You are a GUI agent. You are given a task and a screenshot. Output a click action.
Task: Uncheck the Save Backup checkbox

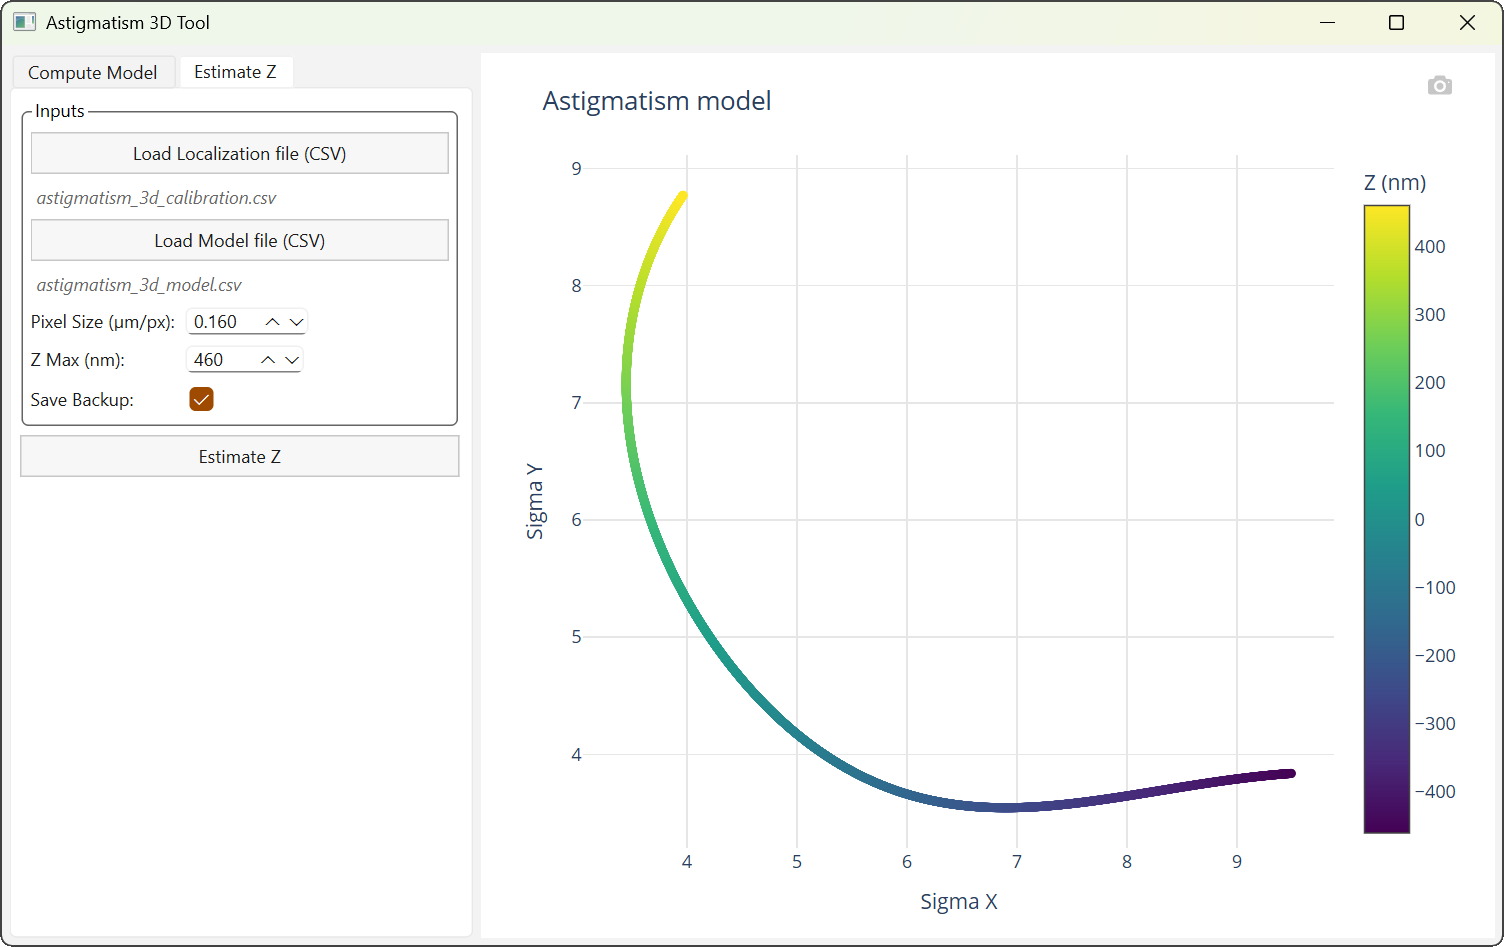201,399
